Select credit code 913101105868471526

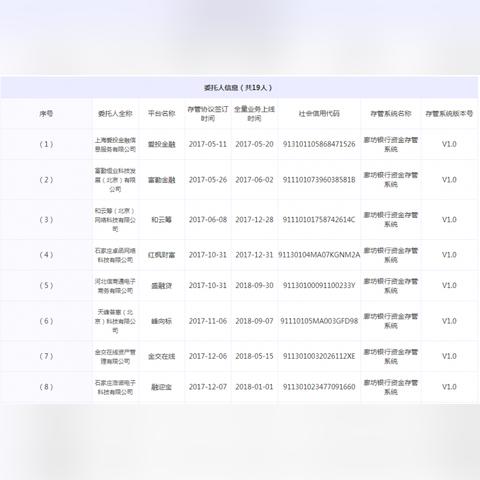tap(319, 144)
